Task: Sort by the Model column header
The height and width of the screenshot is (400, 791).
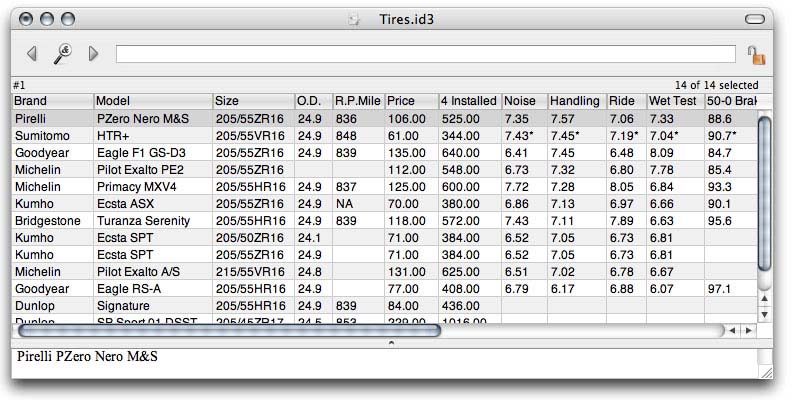Action: point(153,101)
